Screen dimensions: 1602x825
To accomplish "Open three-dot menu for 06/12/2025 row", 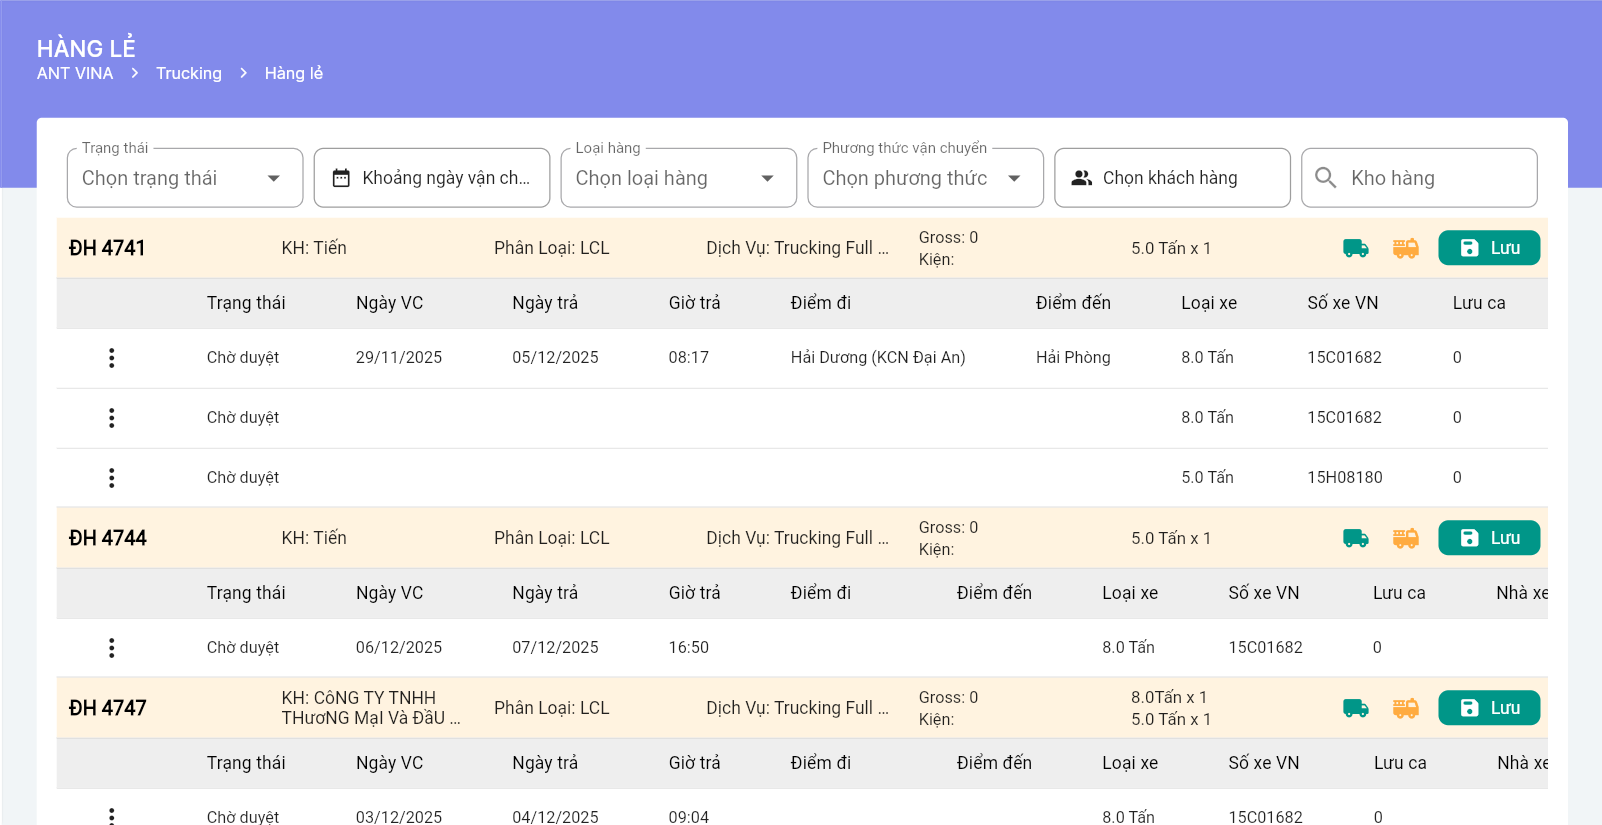I will tap(111, 648).
